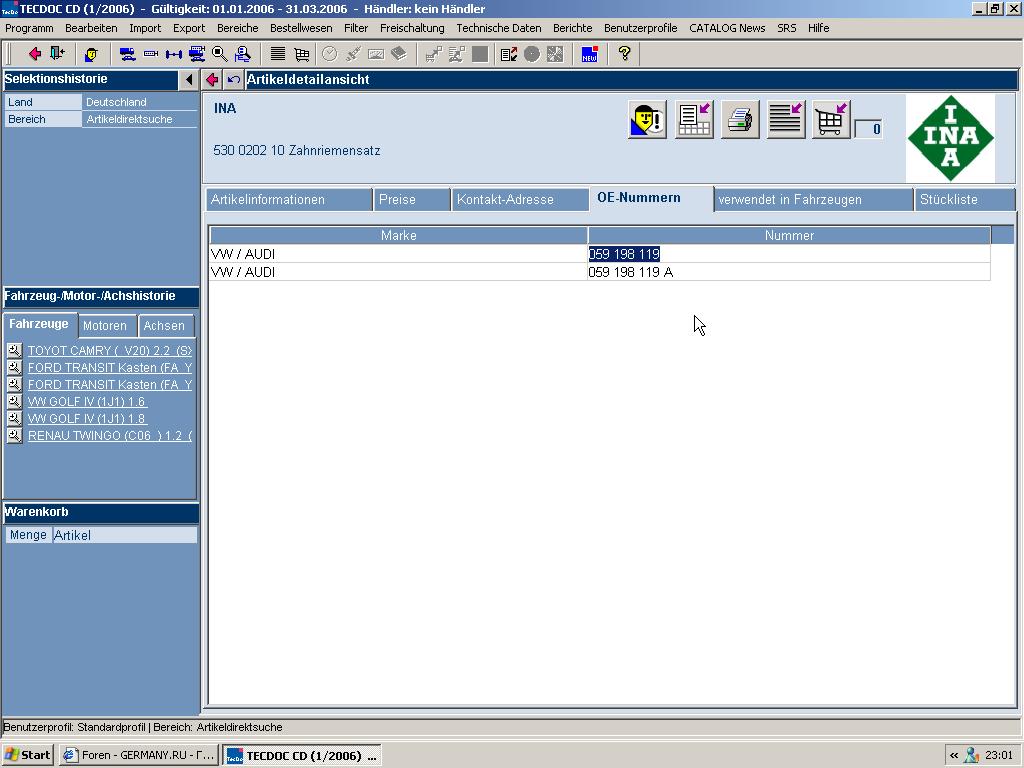Click the user info face icon button

[647, 120]
